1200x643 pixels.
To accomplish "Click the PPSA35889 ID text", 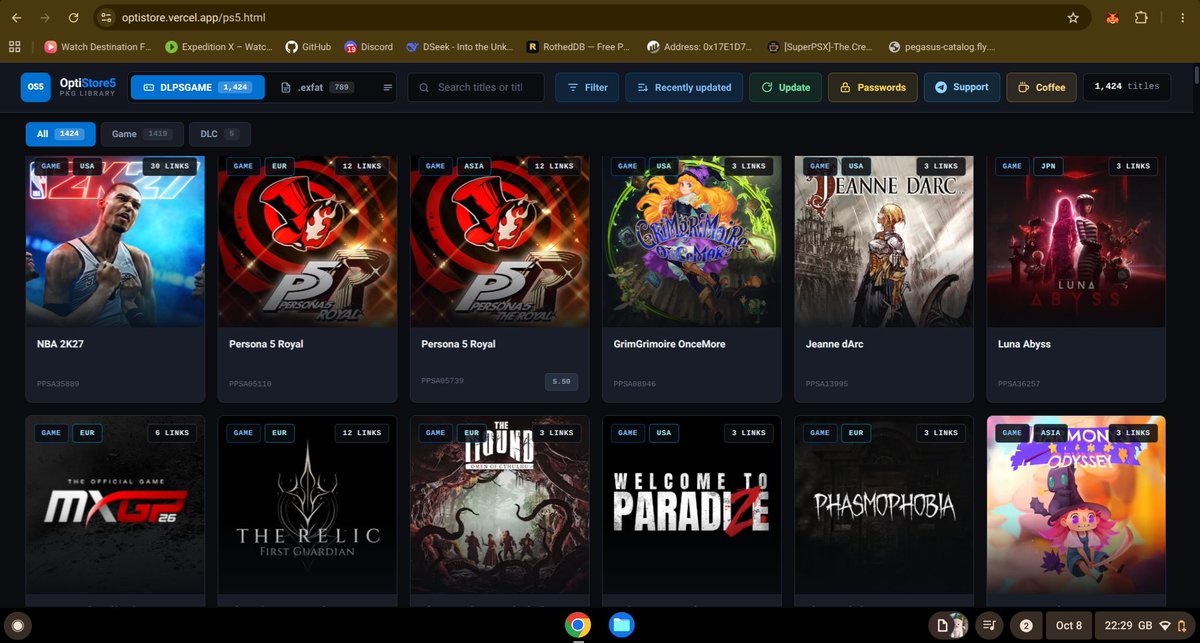I will [57, 383].
